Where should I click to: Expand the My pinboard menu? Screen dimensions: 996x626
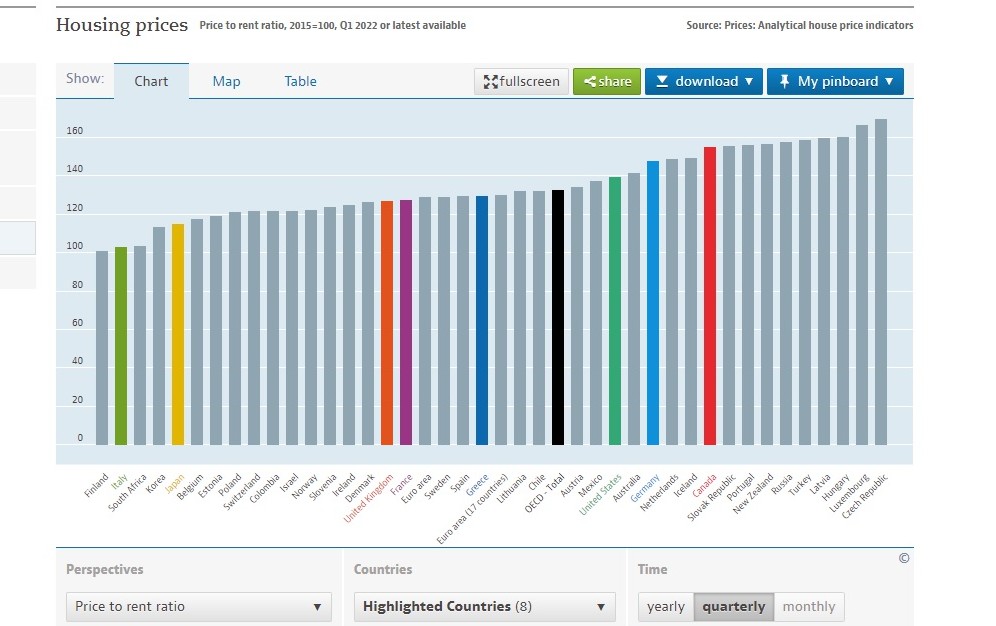pos(835,82)
